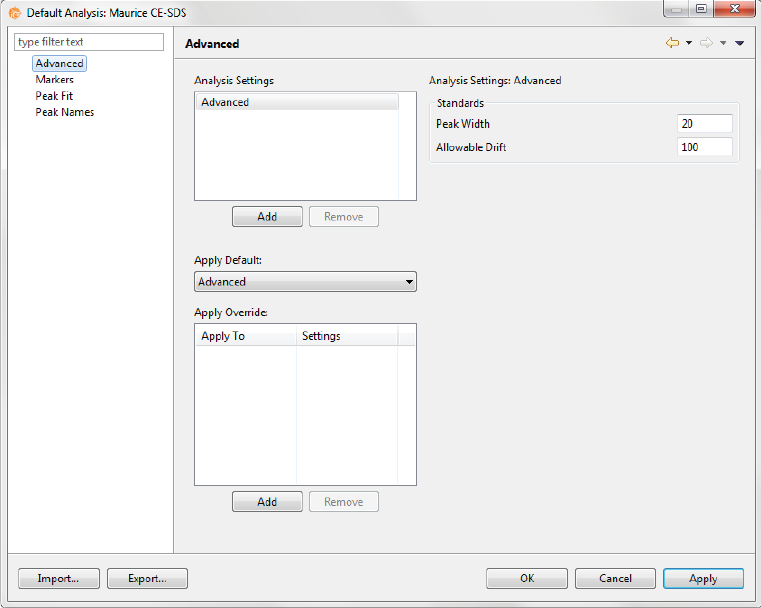
Task: Edit the Allowable Drift value field
Action: point(705,147)
